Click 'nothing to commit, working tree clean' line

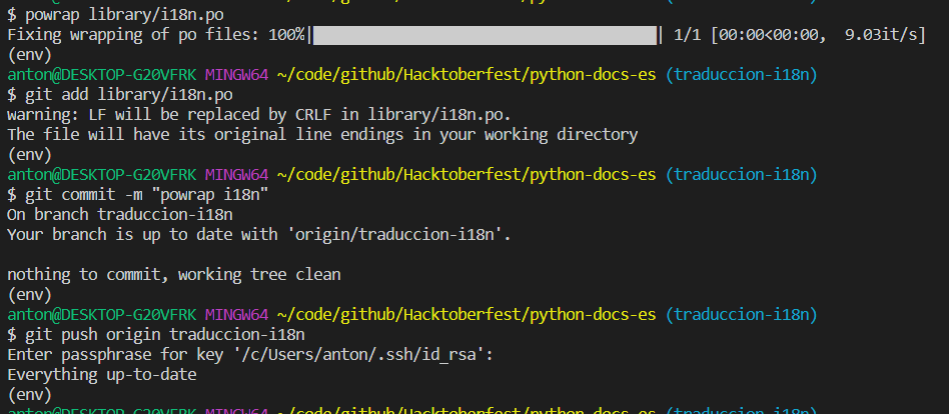pyautogui.click(x=174, y=275)
